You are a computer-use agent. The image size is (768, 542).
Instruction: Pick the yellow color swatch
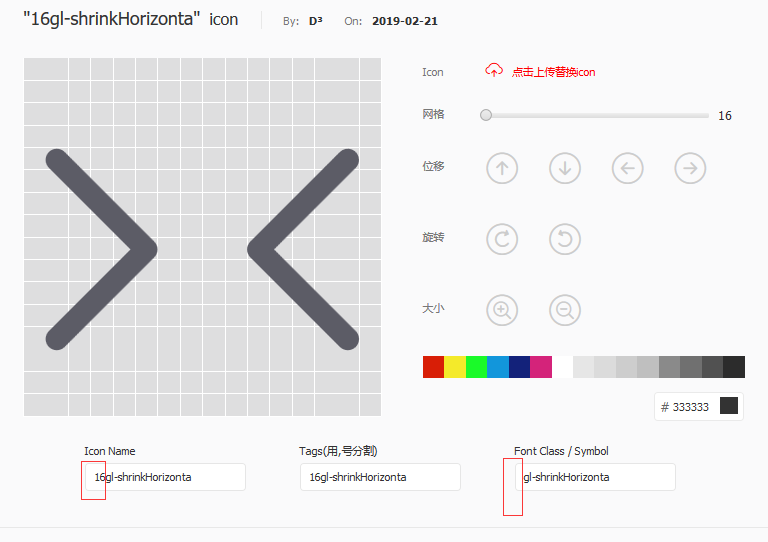tap(455, 367)
